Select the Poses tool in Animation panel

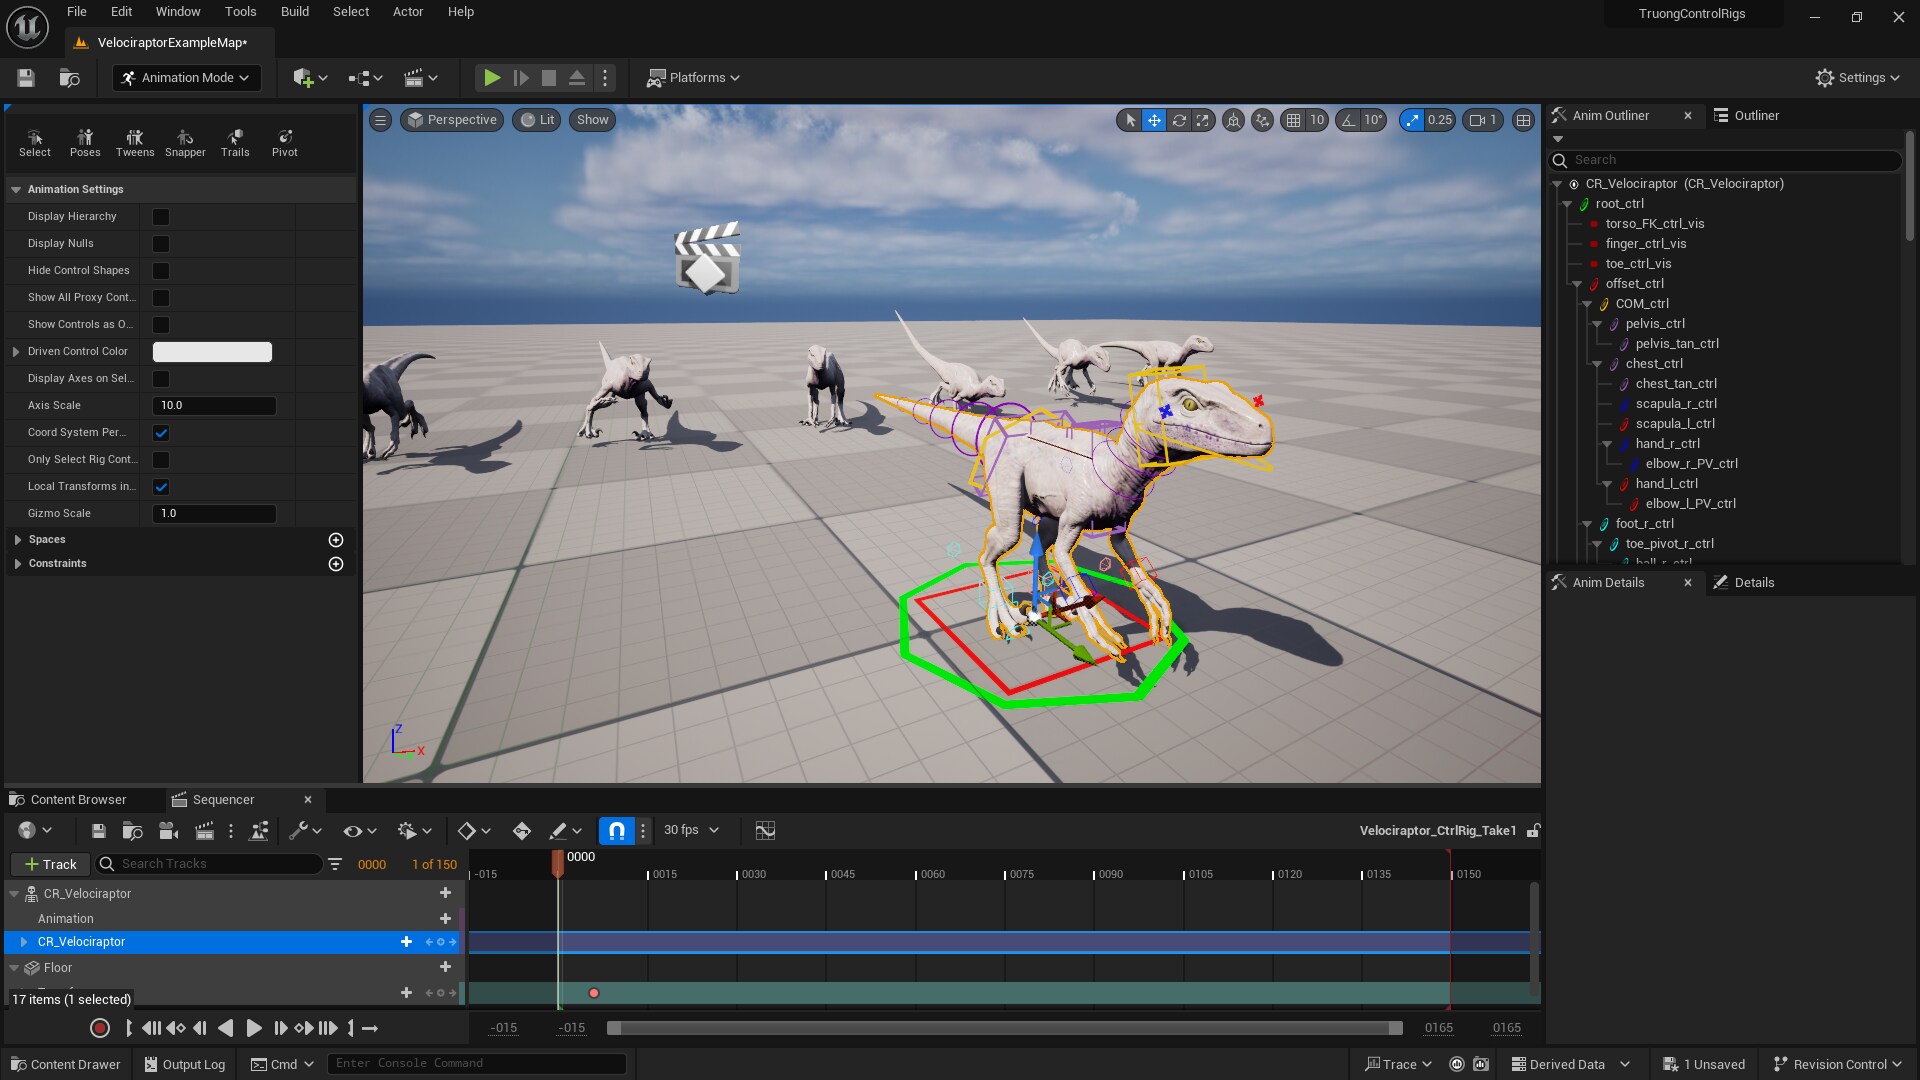pyautogui.click(x=85, y=142)
